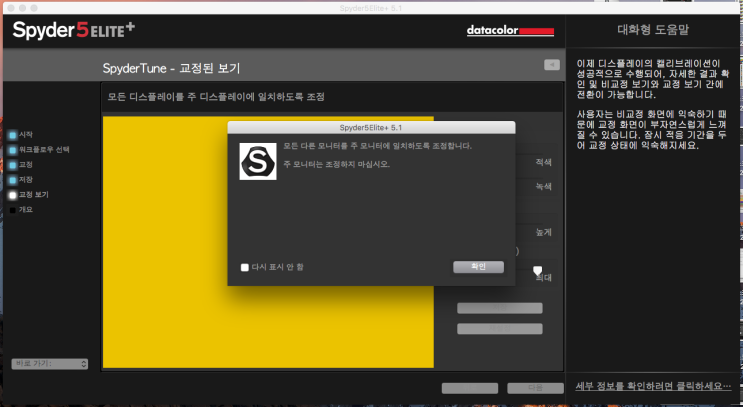
Task: Click the dimmed button left of 다음
Action: [470, 388]
